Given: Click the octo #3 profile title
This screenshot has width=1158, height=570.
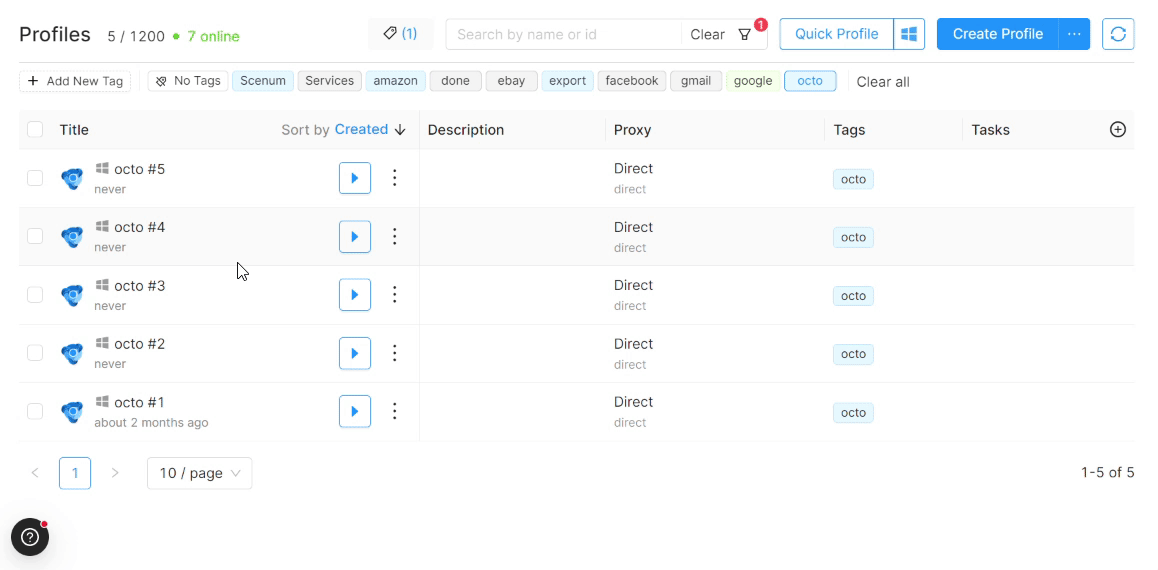Looking at the screenshot, I should (140, 286).
